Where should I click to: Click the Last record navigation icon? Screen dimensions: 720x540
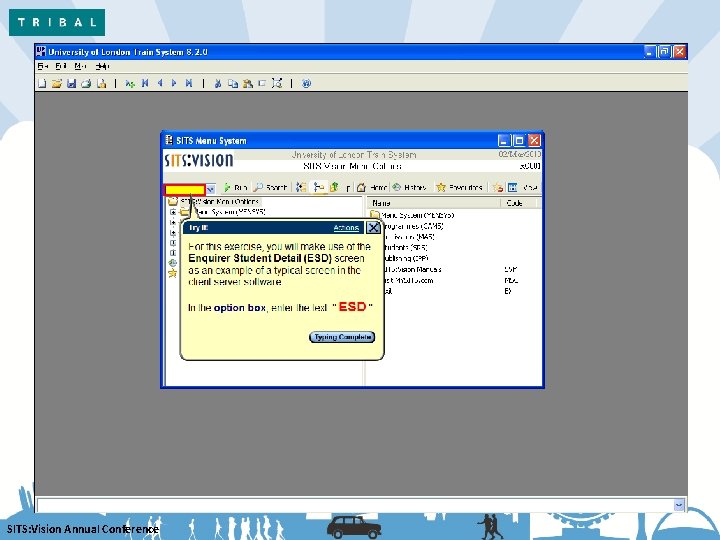[x=189, y=83]
